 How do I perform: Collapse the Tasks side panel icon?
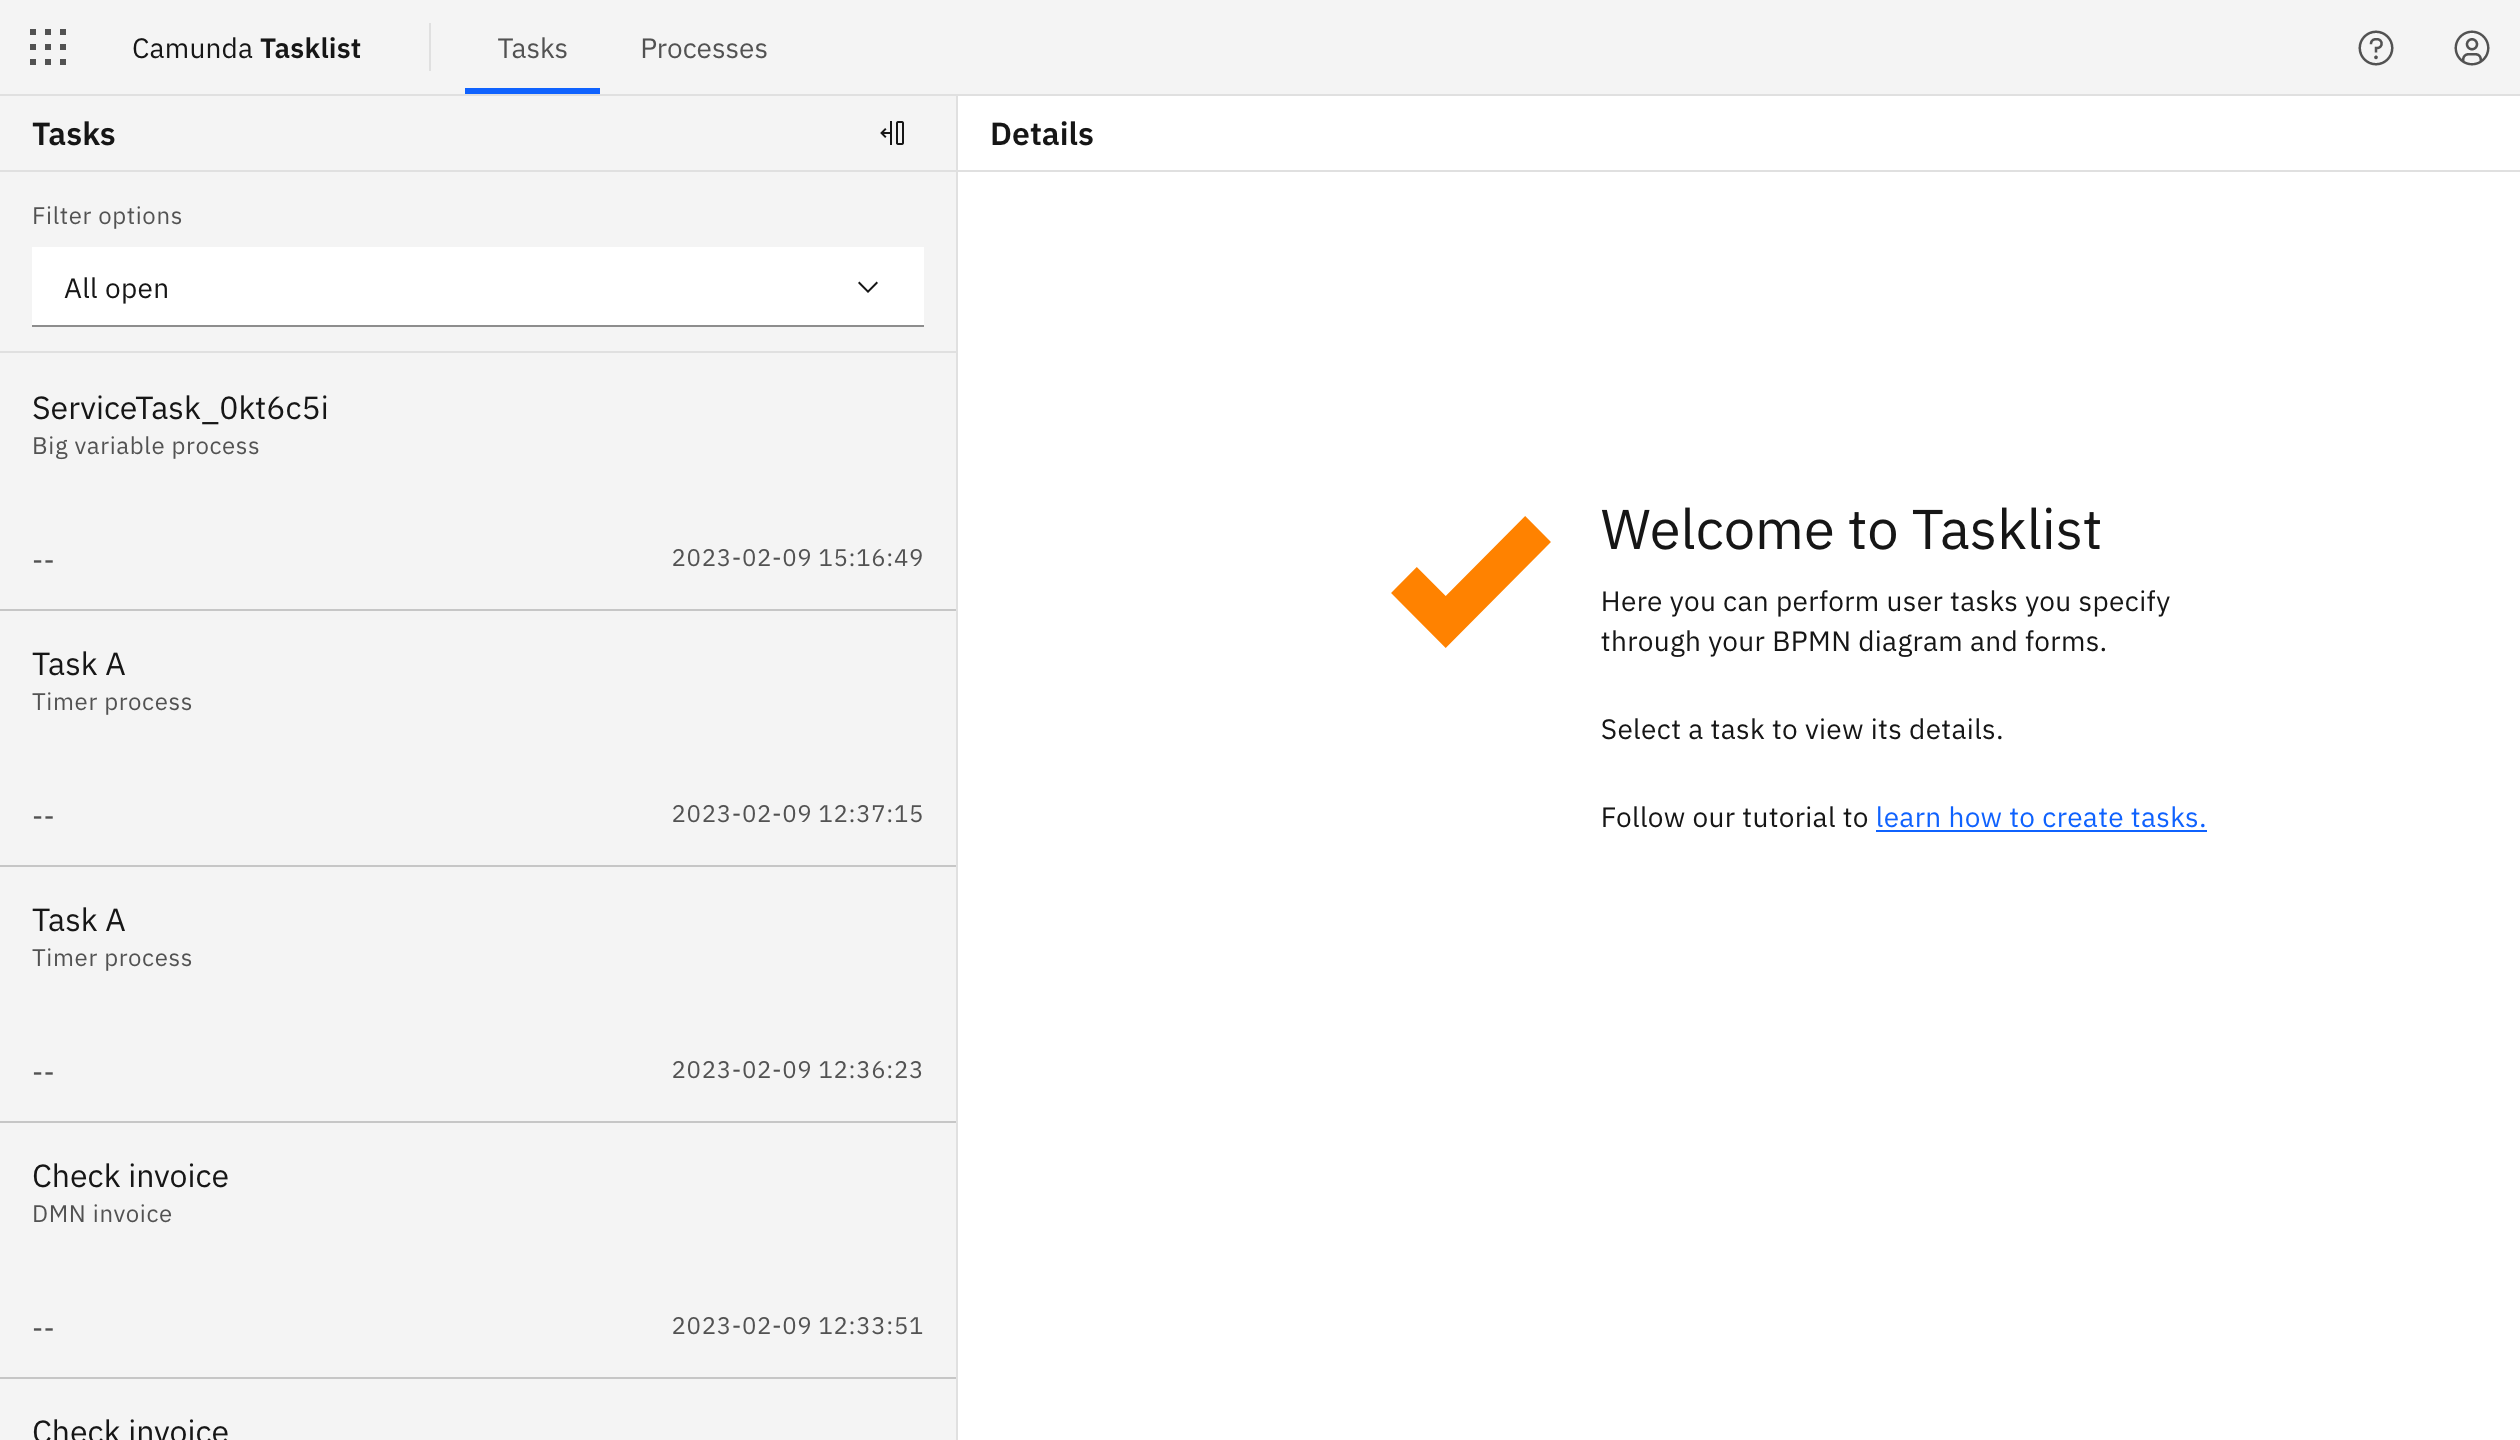coord(893,133)
